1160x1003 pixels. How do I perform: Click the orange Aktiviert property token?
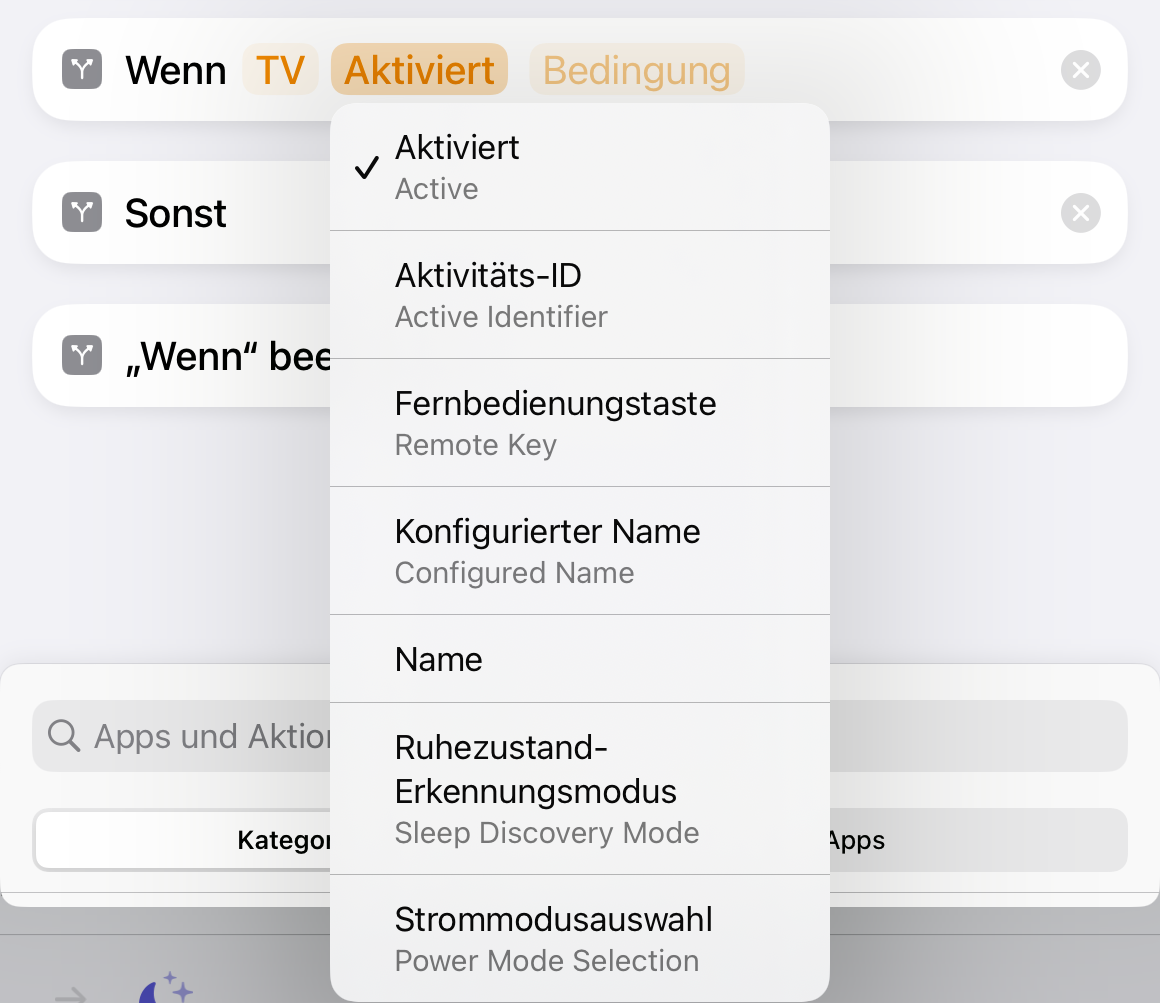419,70
